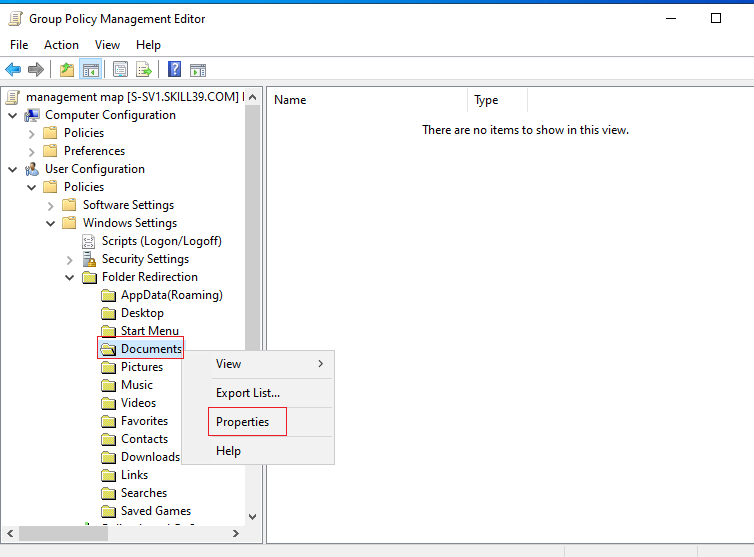
Task: Click the Forward arrow toolbar icon
Action: (36, 70)
